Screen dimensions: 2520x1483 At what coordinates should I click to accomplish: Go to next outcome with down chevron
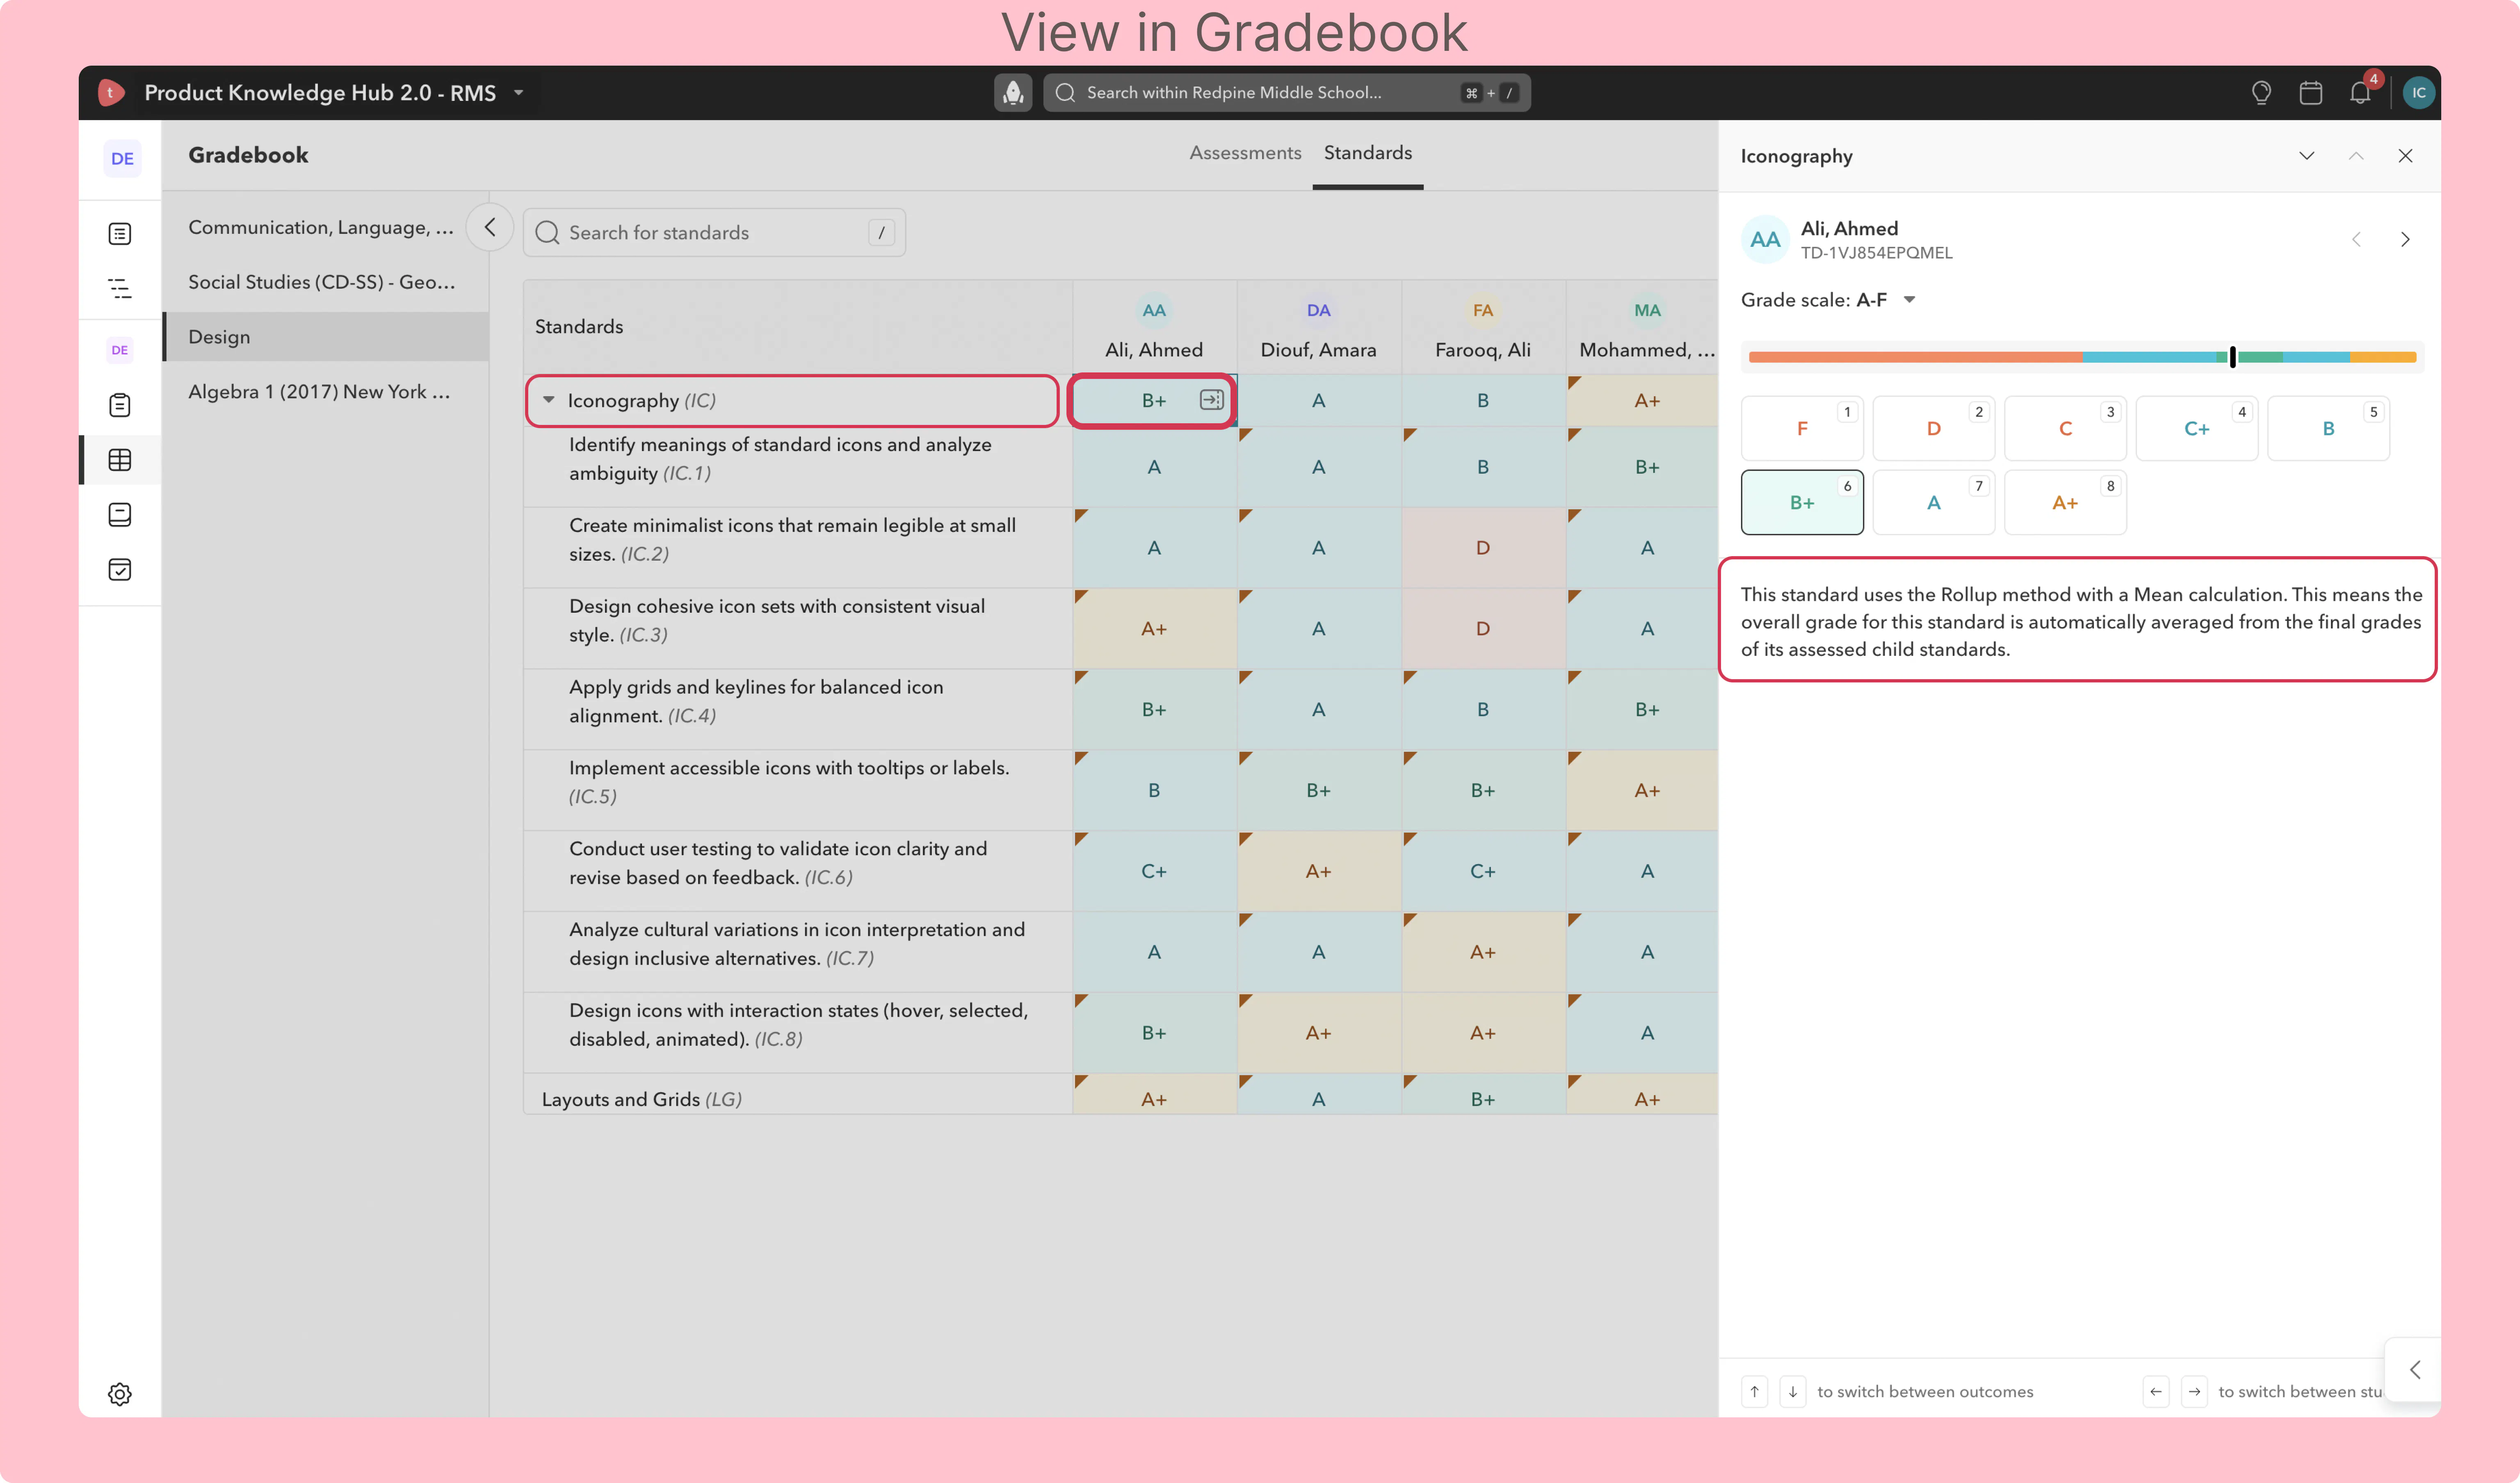click(2307, 156)
